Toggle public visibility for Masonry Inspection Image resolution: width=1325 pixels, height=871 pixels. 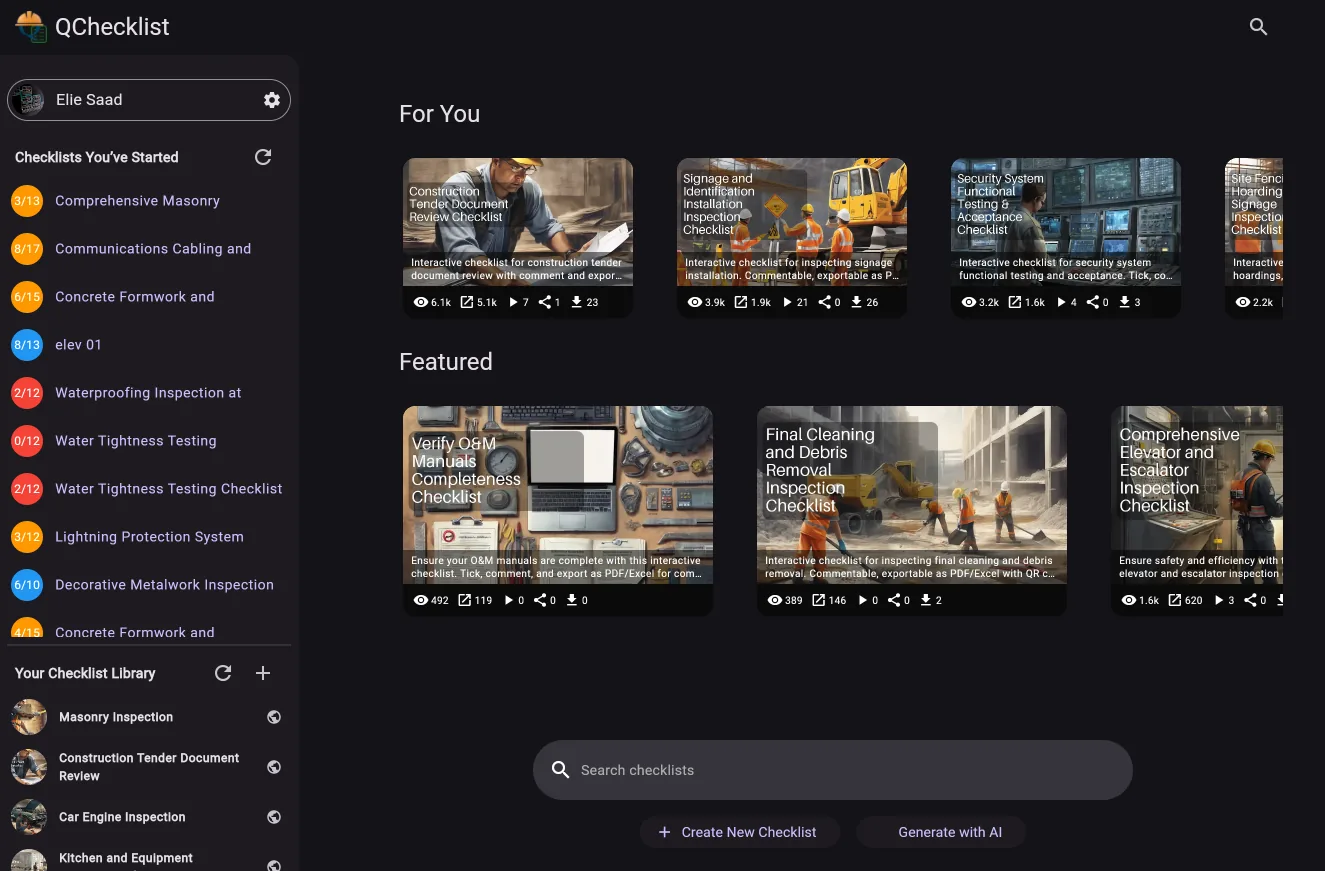[x=274, y=717]
